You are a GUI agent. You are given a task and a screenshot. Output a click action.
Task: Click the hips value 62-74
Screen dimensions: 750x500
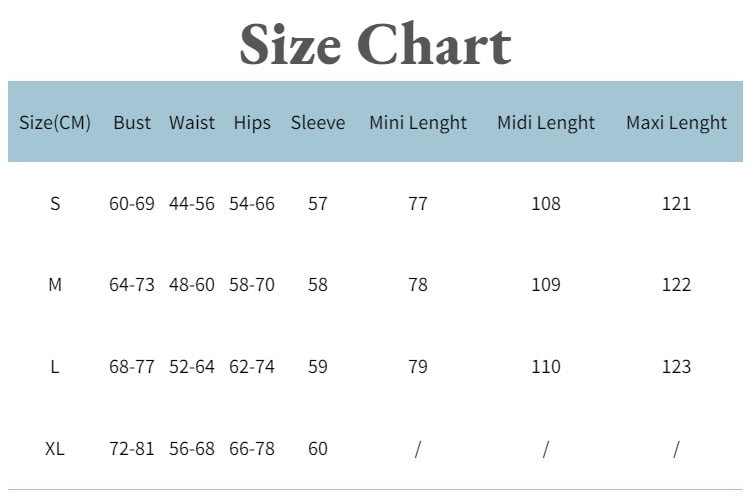[252, 367]
